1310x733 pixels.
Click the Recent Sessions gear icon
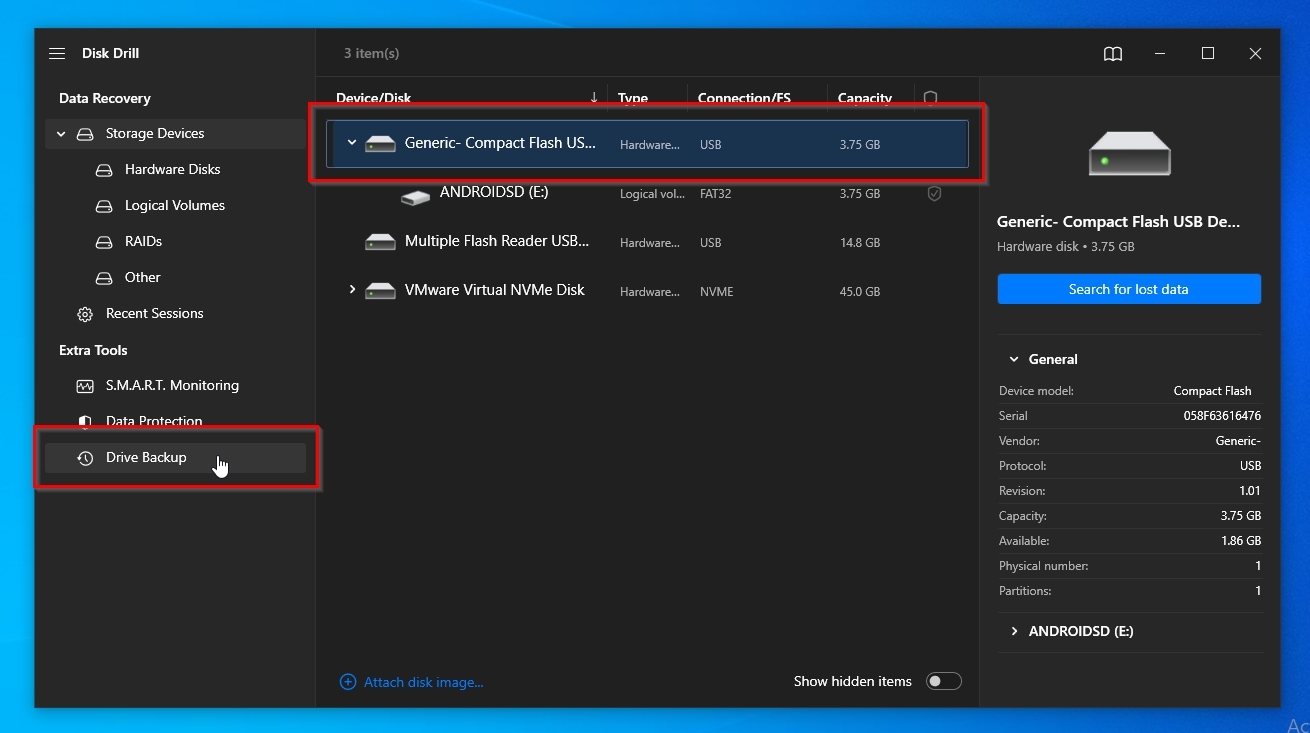click(x=85, y=314)
